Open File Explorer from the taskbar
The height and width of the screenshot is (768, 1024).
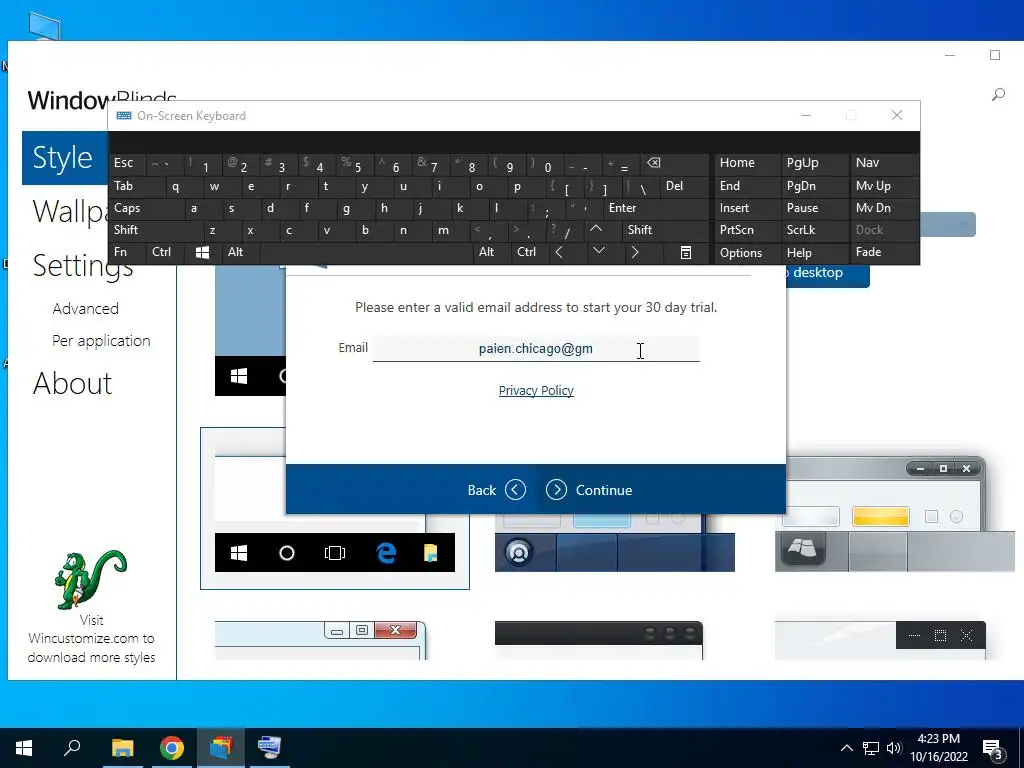tap(122, 748)
